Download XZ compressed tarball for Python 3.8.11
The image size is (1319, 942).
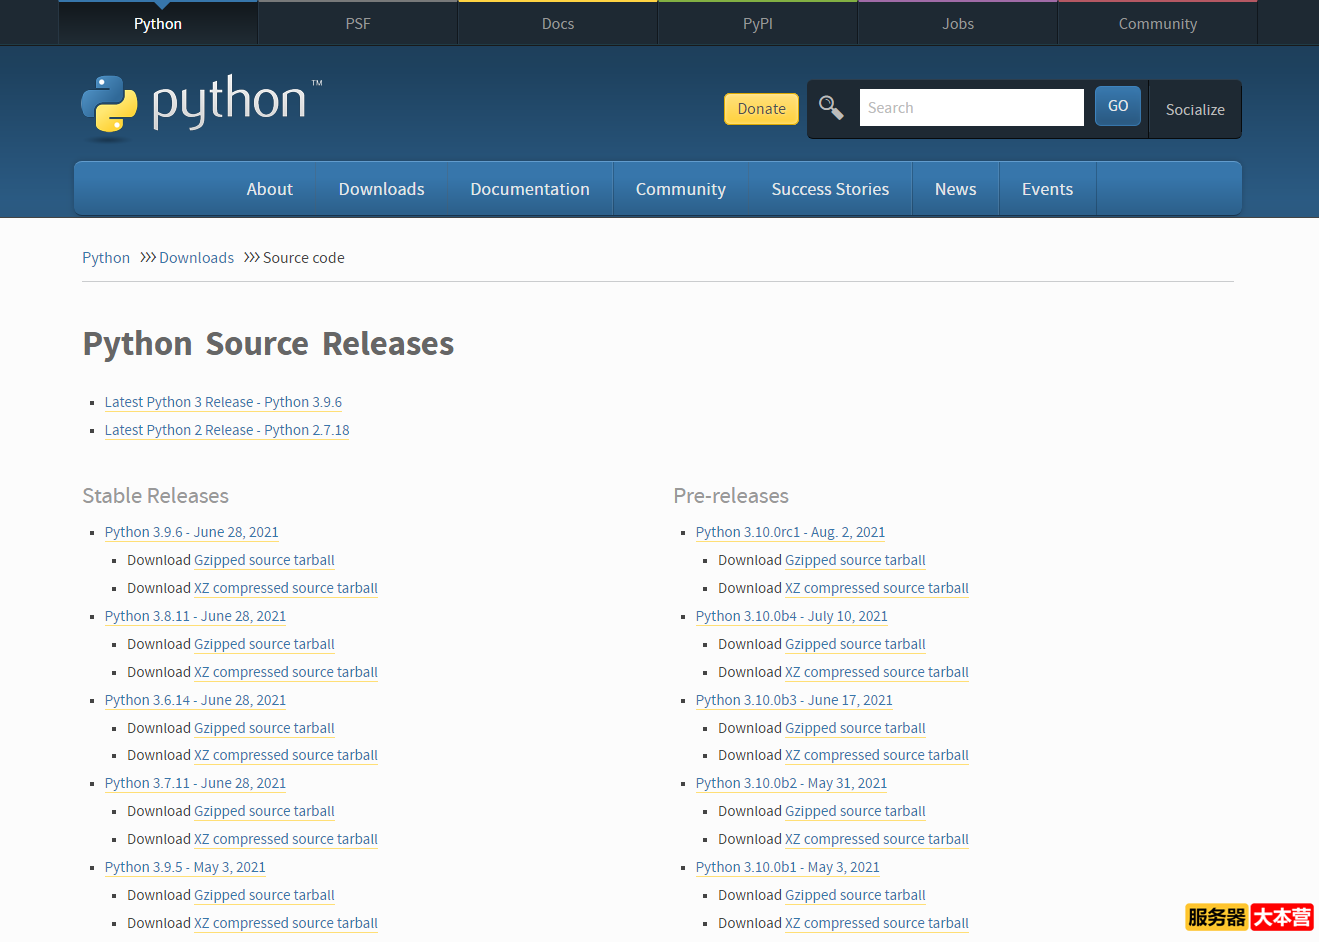point(286,672)
